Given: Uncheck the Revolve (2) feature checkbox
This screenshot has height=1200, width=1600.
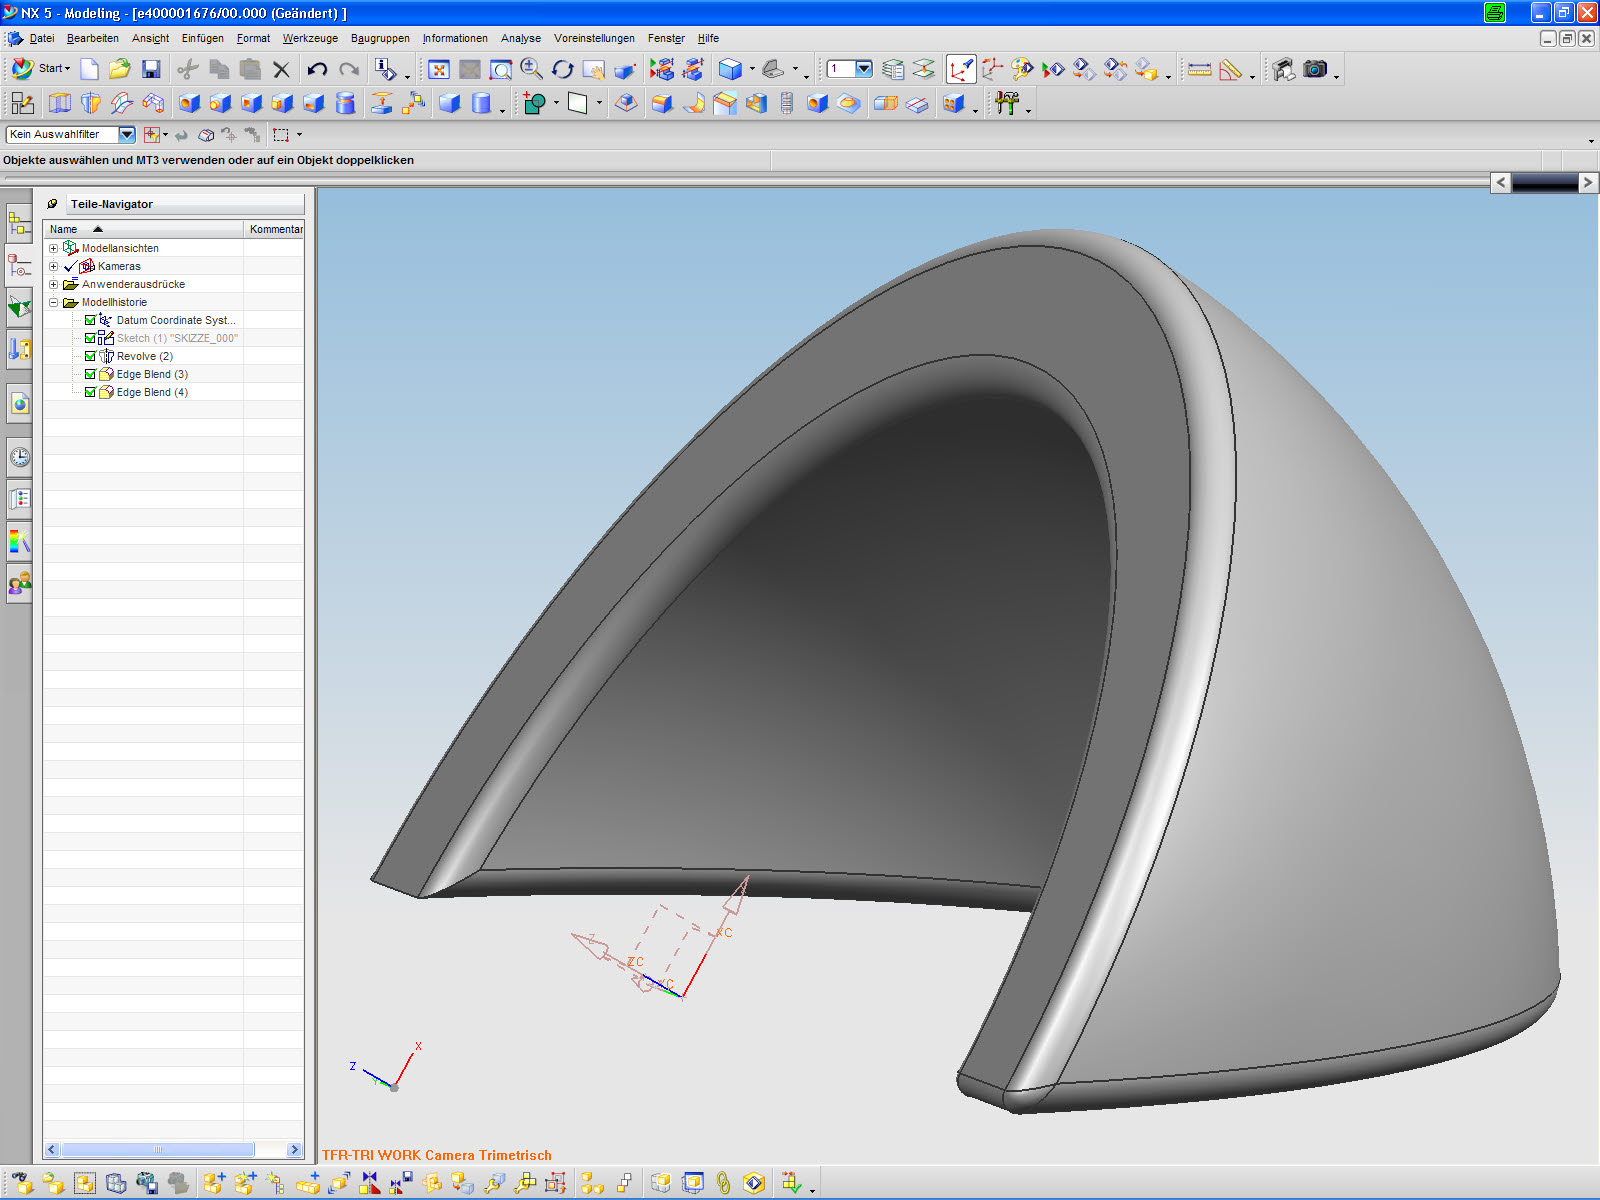Looking at the screenshot, I should 90,356.
